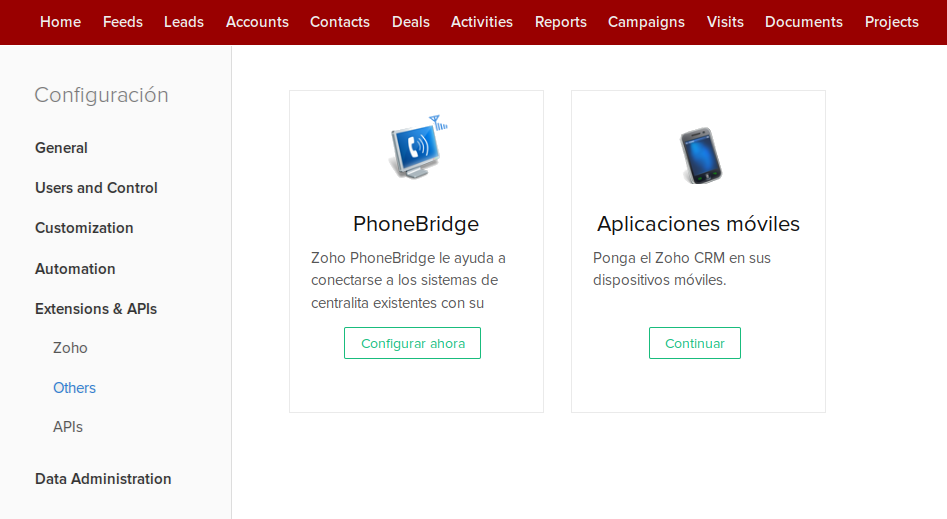Collapse the Extensions & APIs section
The height and width of the screenshot is (519, 947).
96,309
